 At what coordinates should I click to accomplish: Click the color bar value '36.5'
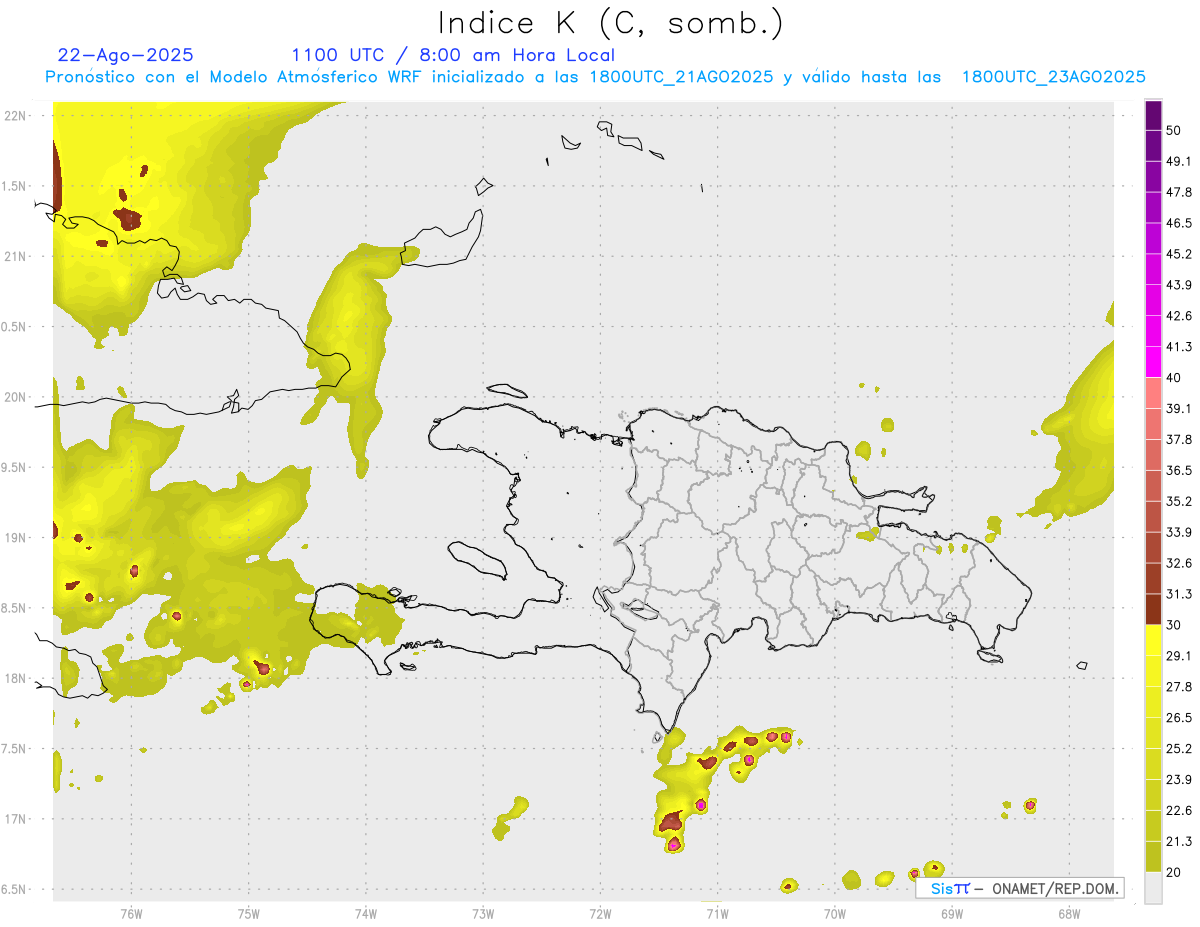tap(1179, 470)
